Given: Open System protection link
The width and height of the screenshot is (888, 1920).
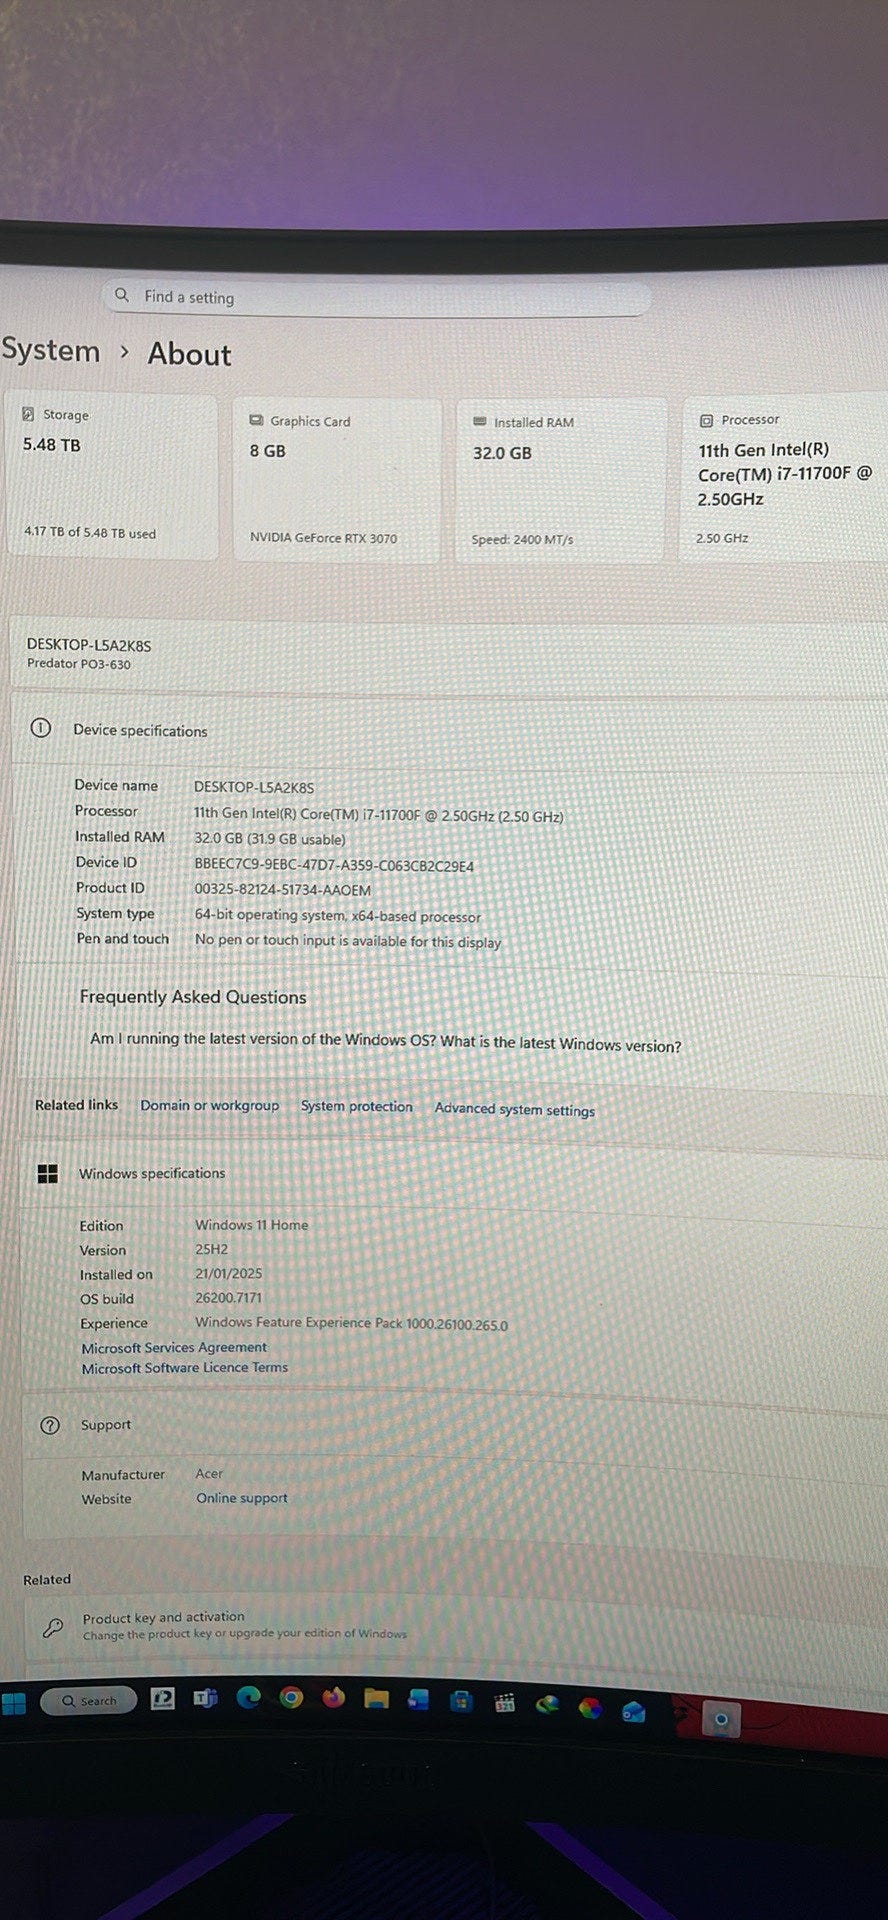Looking at the screenshot, I should point(356,1106).
